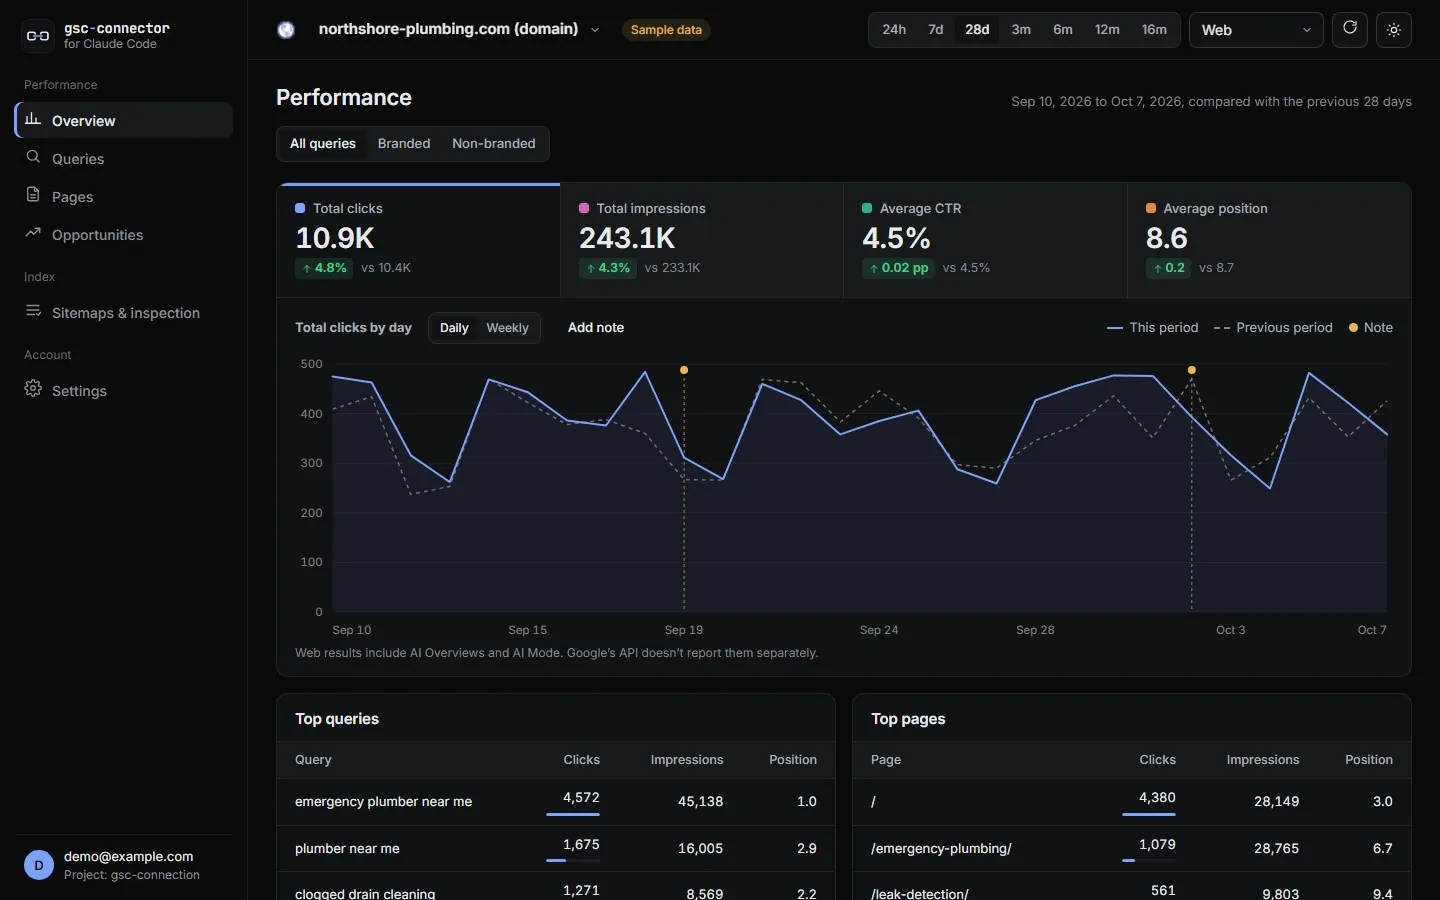Open Settings from the sidebar

point(124,390)
